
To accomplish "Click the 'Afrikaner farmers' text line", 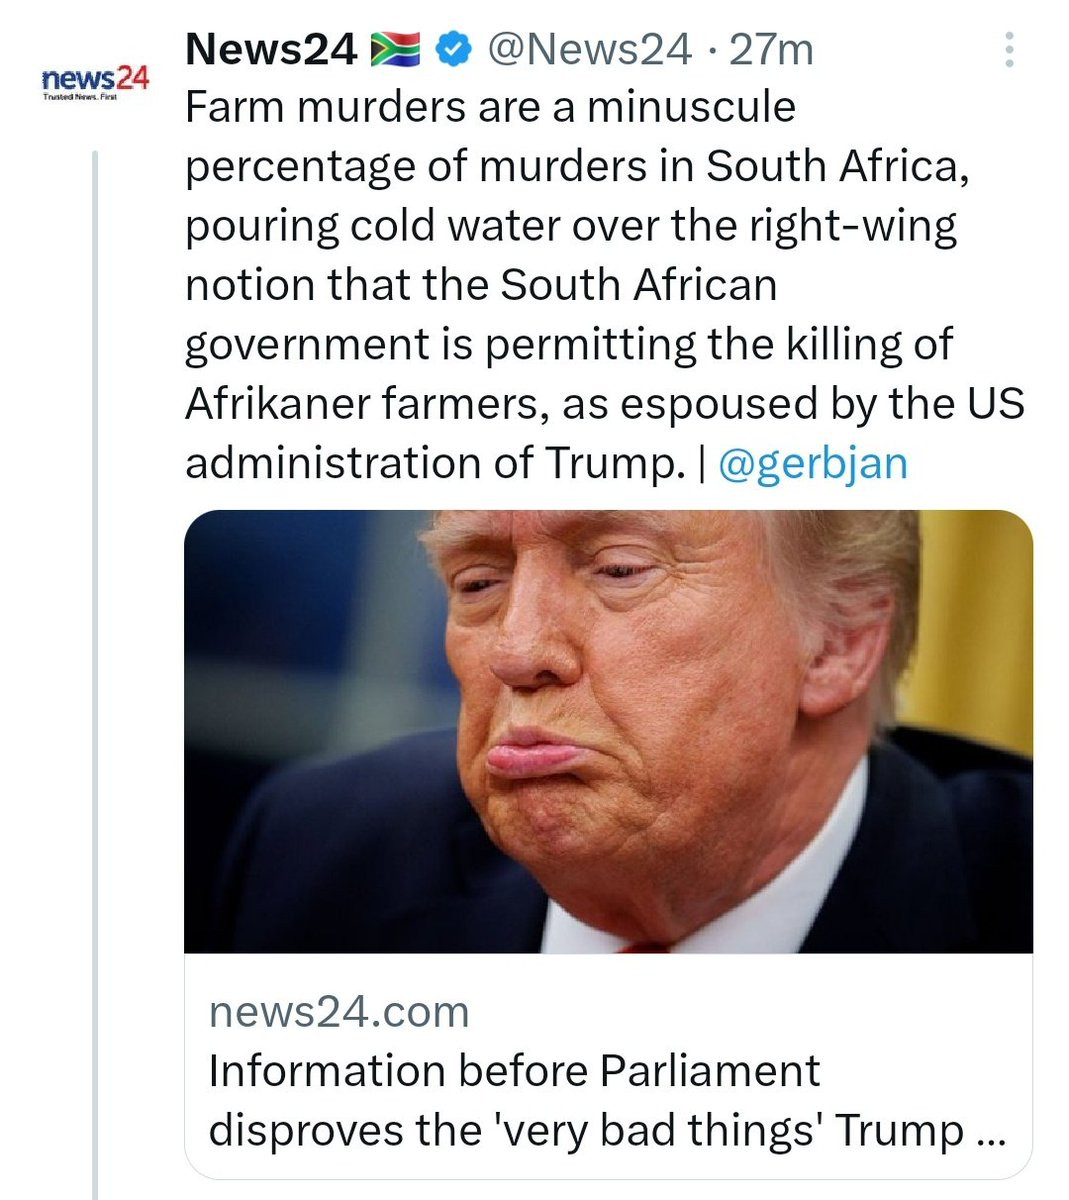I will pos(604,404).
